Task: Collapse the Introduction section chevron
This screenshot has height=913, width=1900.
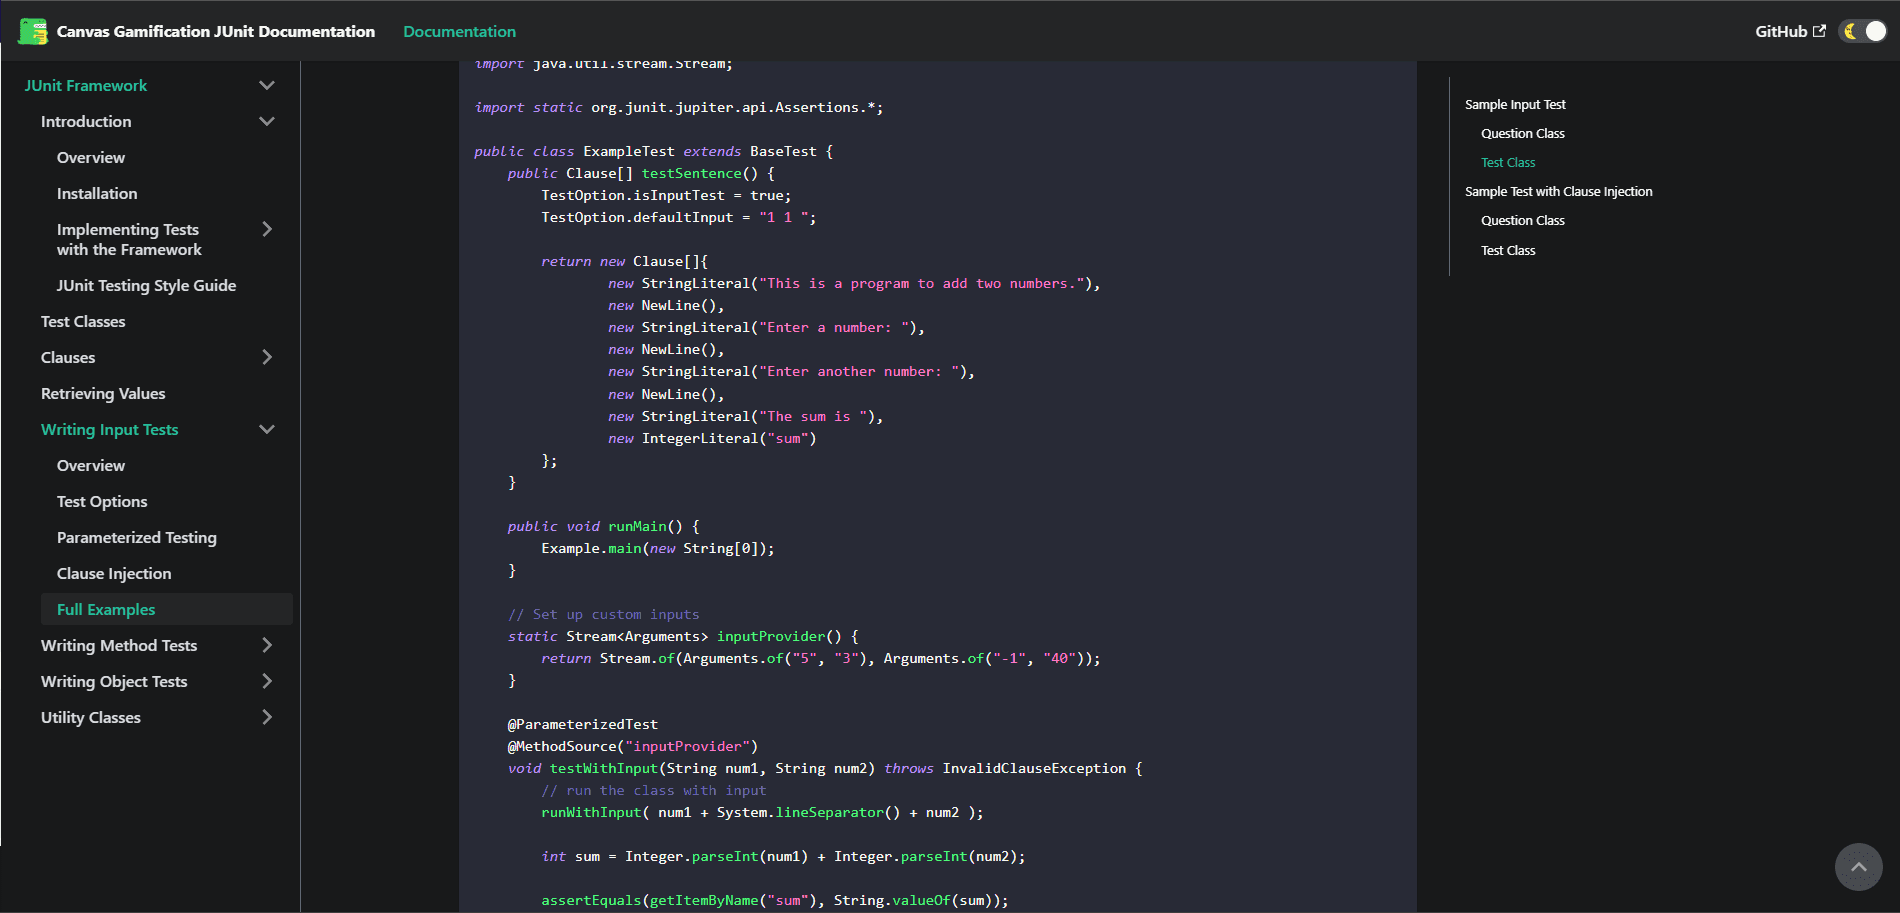Action: pos(267,122)
